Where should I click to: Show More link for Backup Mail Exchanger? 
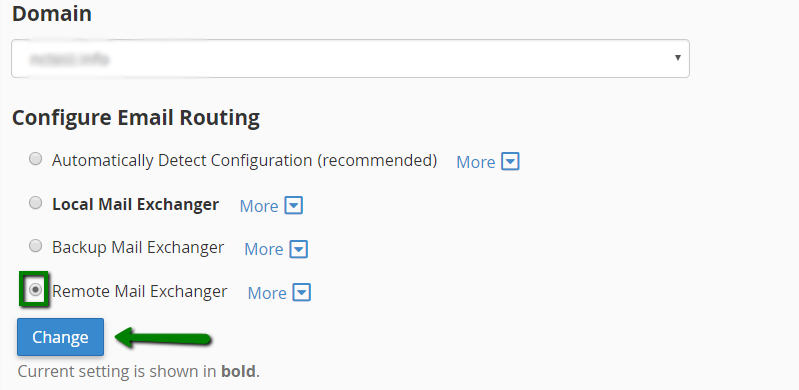263,249
